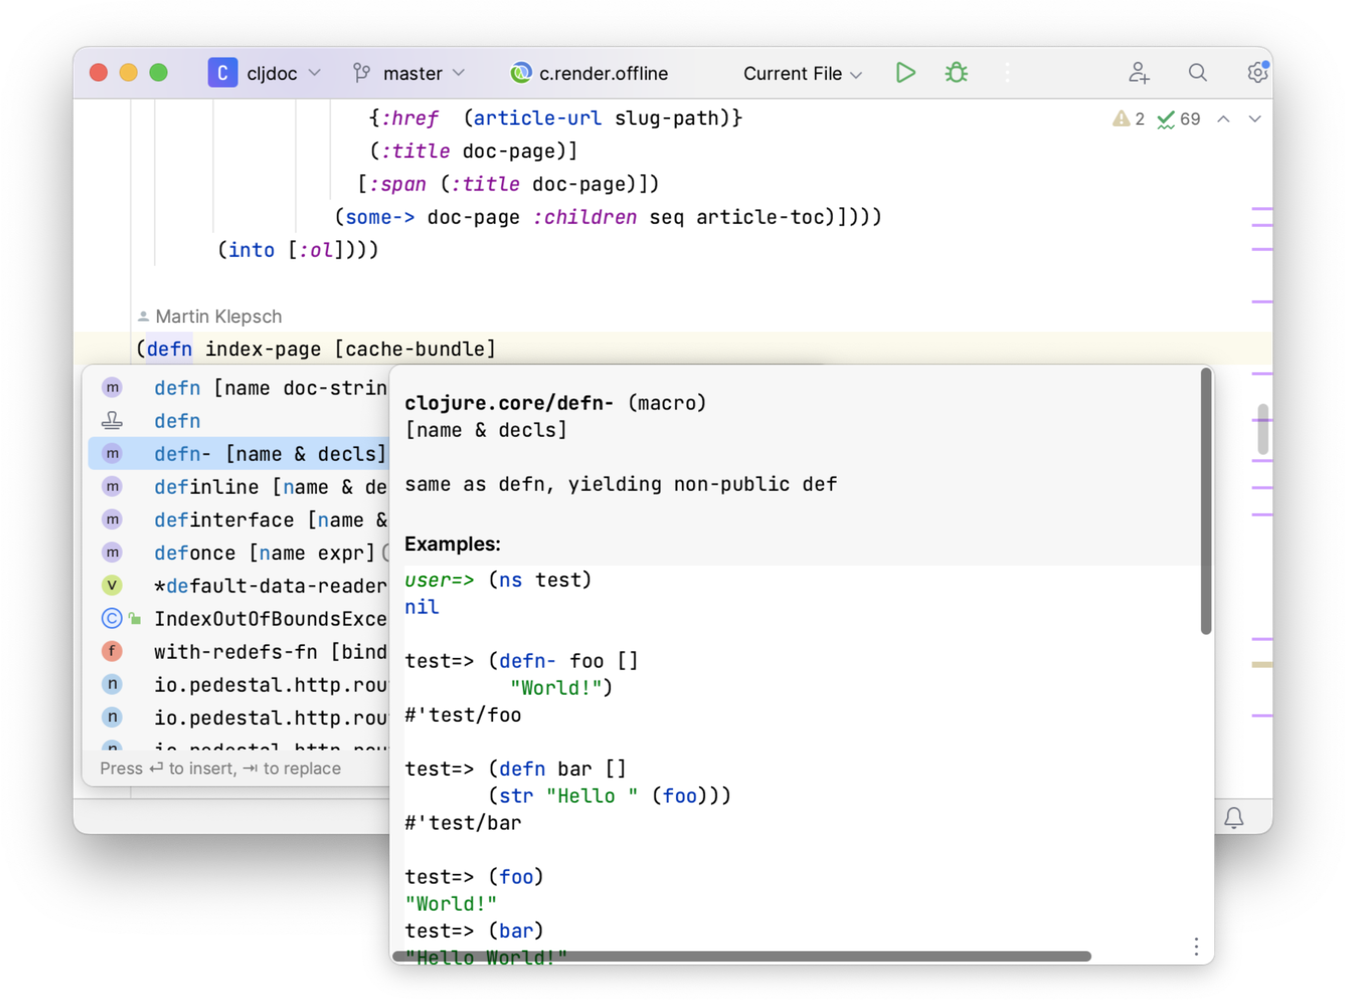Select defn macro completion with name doc-string
Viewport: 1346px width, 1000px height.
coord(239,388)
